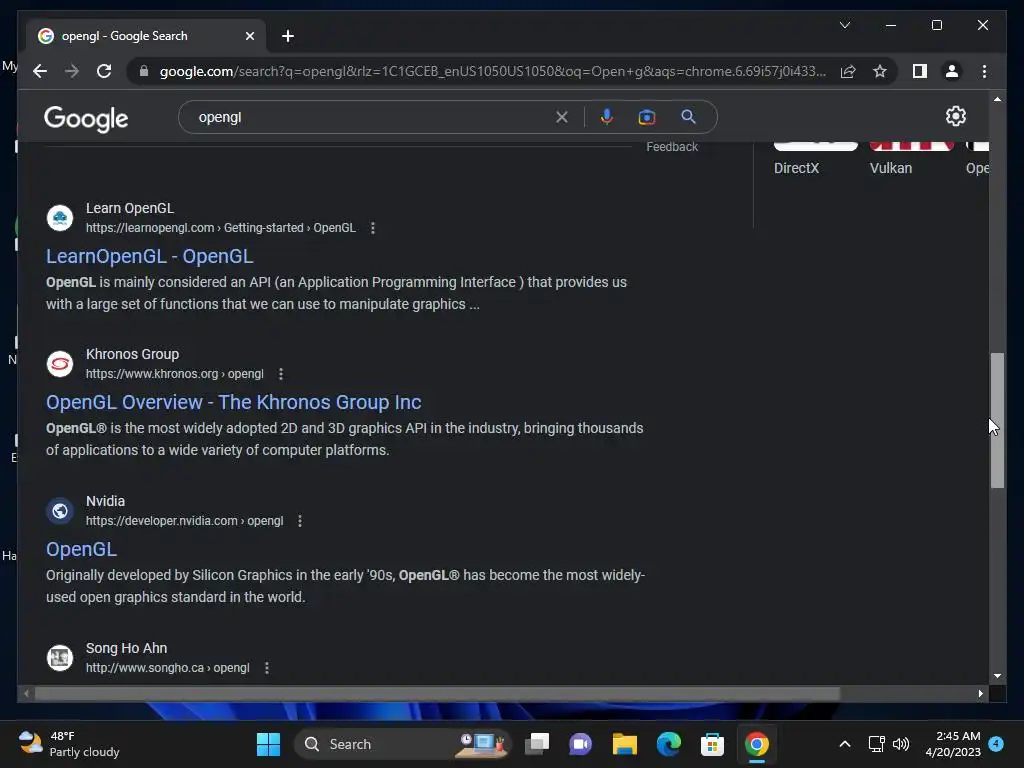
Task: Go back to the previous page
Action: coord(40,71)
